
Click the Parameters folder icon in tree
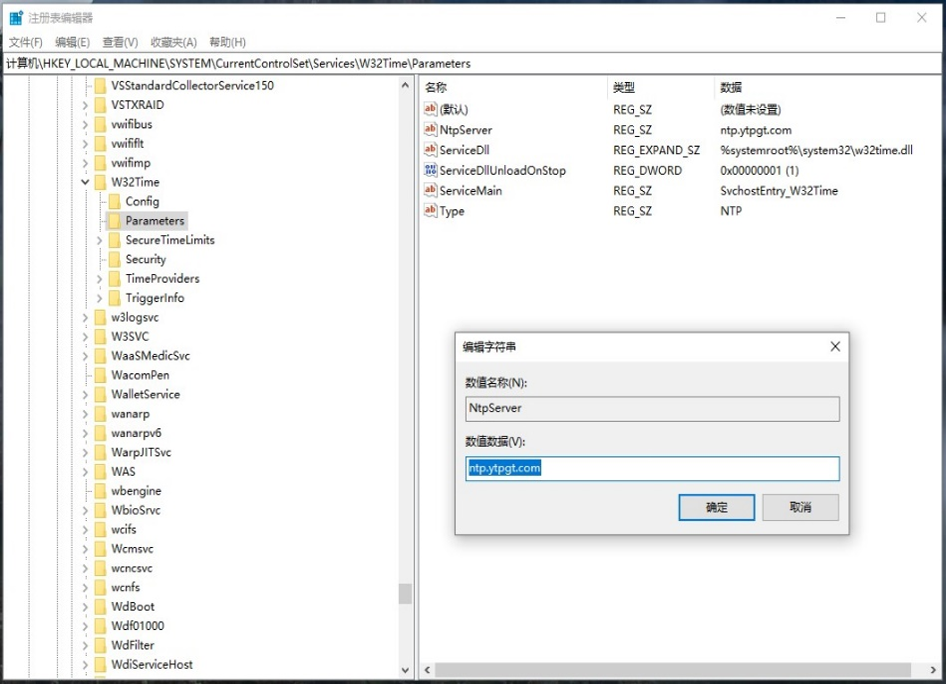114,221
